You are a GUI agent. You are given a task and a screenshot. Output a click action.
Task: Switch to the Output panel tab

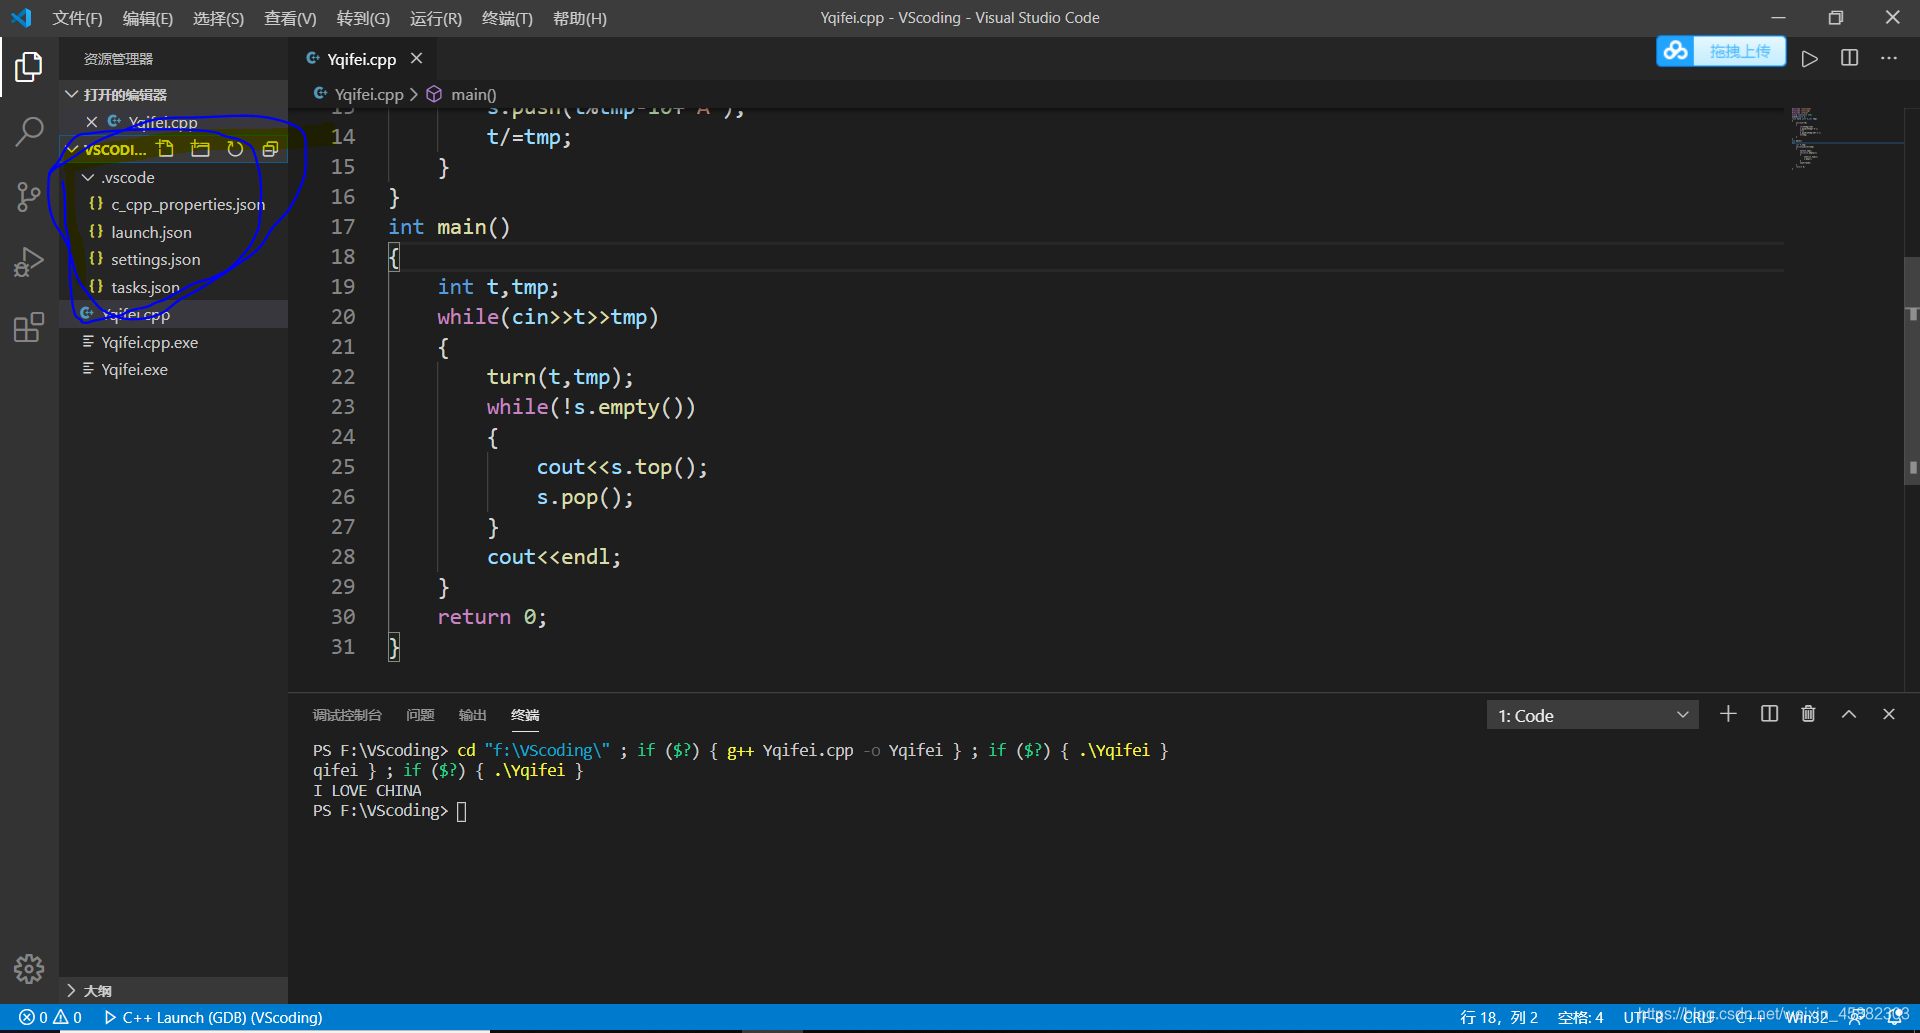[472, 715]
